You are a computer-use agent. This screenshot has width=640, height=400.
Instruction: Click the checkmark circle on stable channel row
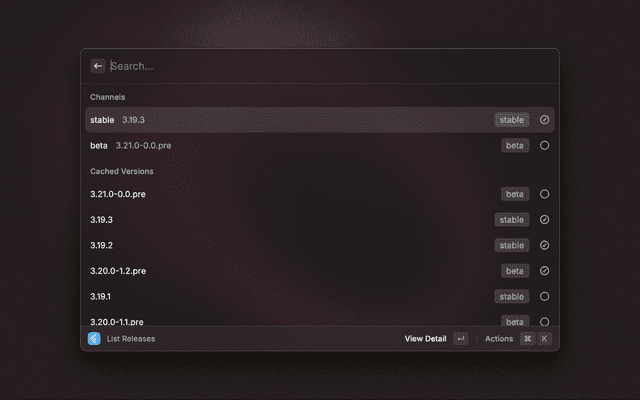(x=544, y=120)
